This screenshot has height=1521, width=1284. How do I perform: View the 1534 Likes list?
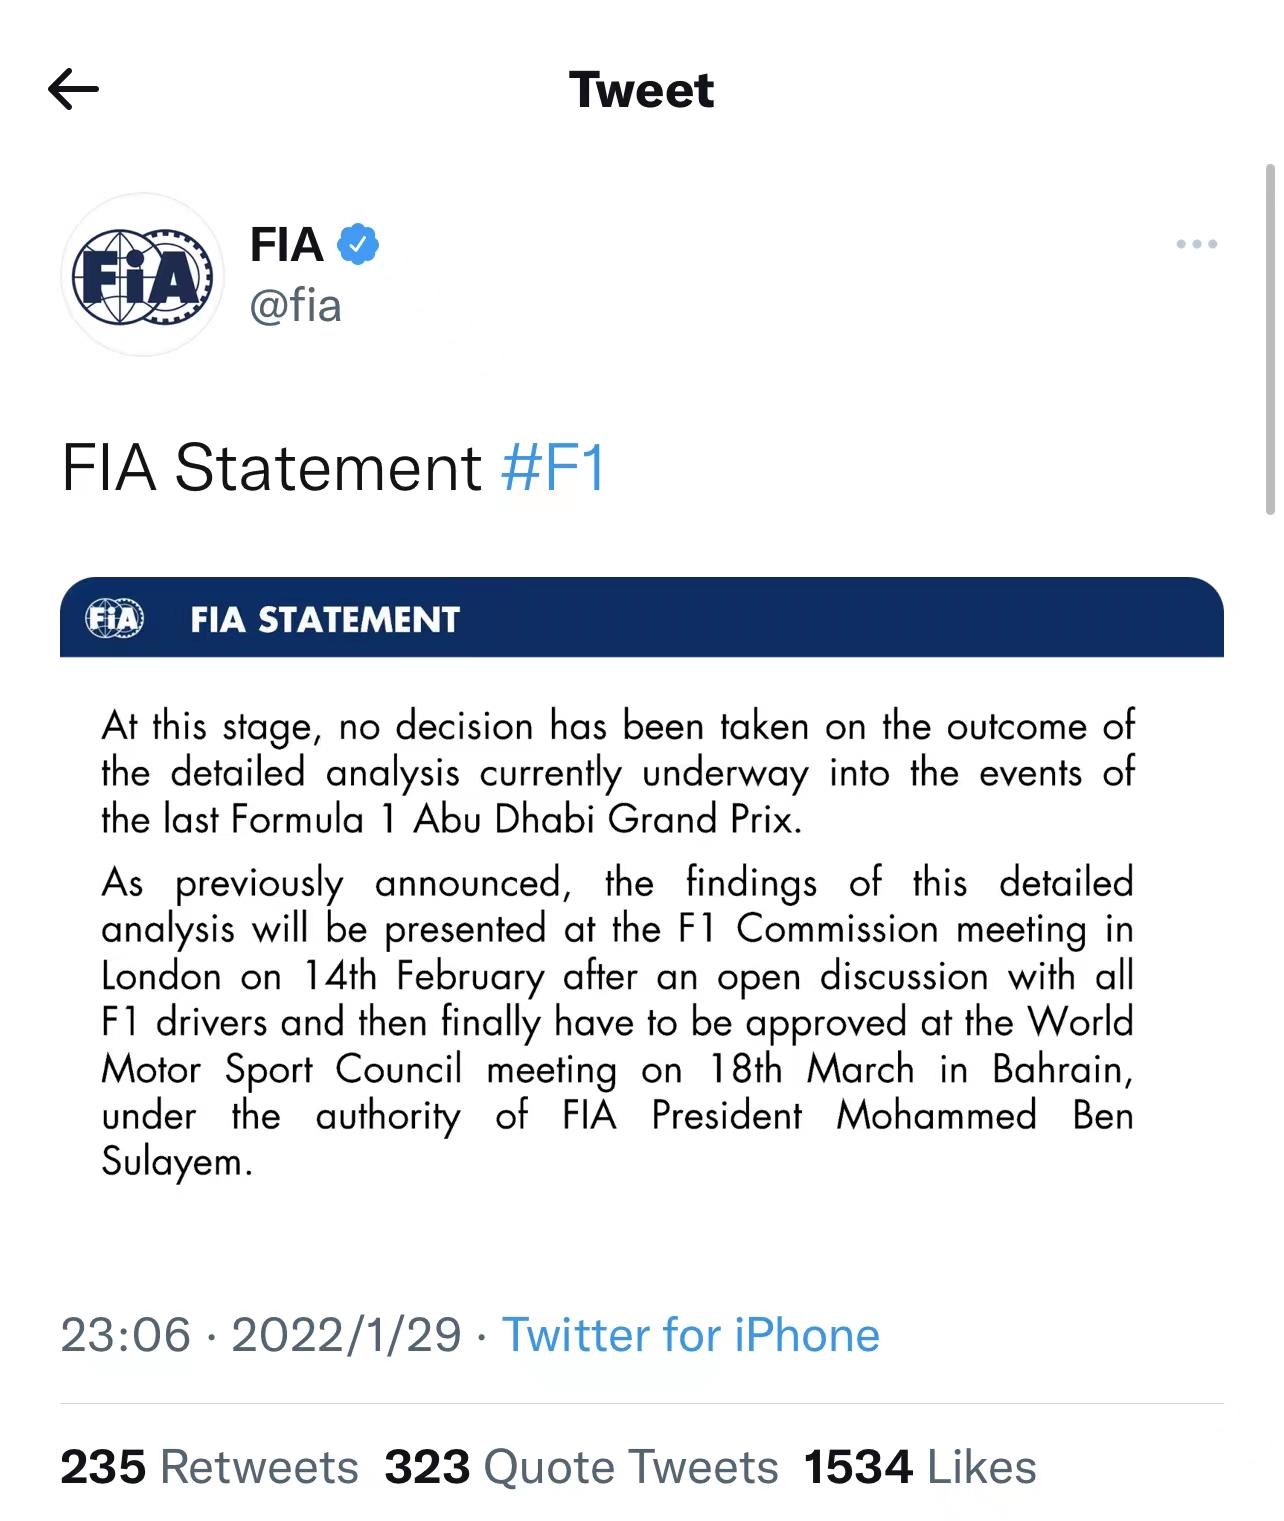click(920, 1467)
